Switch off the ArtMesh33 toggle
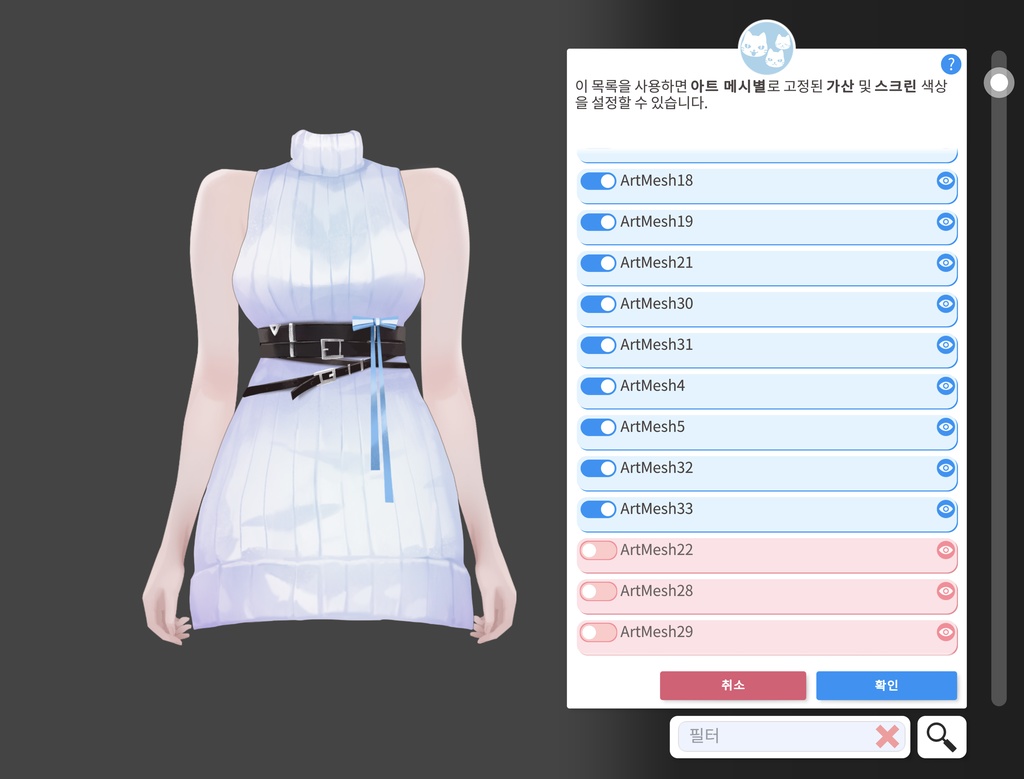Screen dimensions: 1024x779 [x=598, y=509]
